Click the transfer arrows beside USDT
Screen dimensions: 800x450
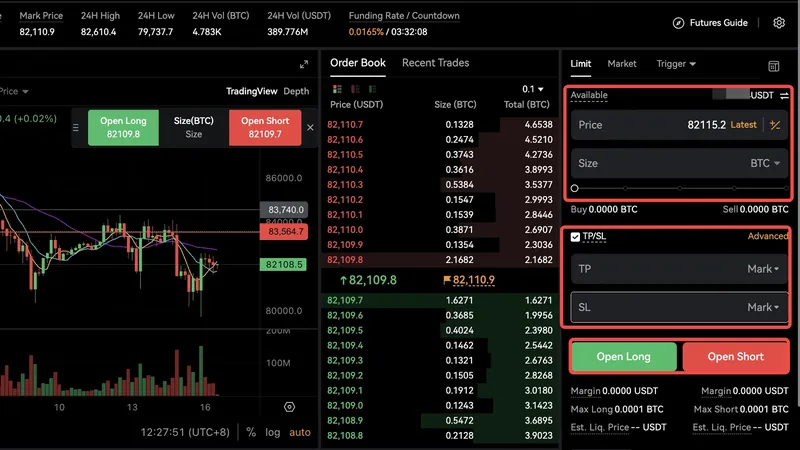tap(784, 95)
